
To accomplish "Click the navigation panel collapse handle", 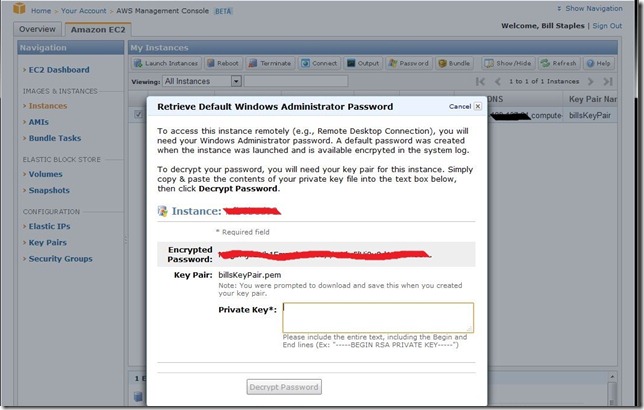I will [126, 240].
